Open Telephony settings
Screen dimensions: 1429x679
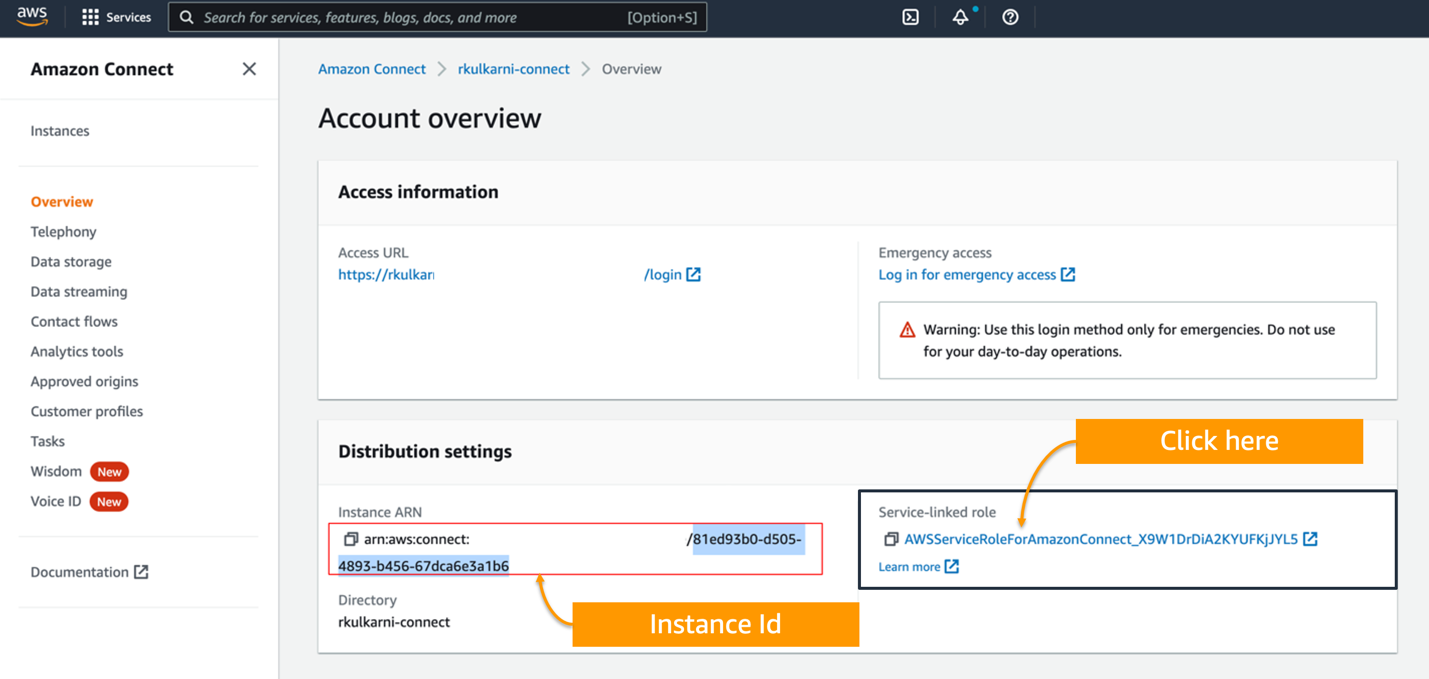pos(64,231)
